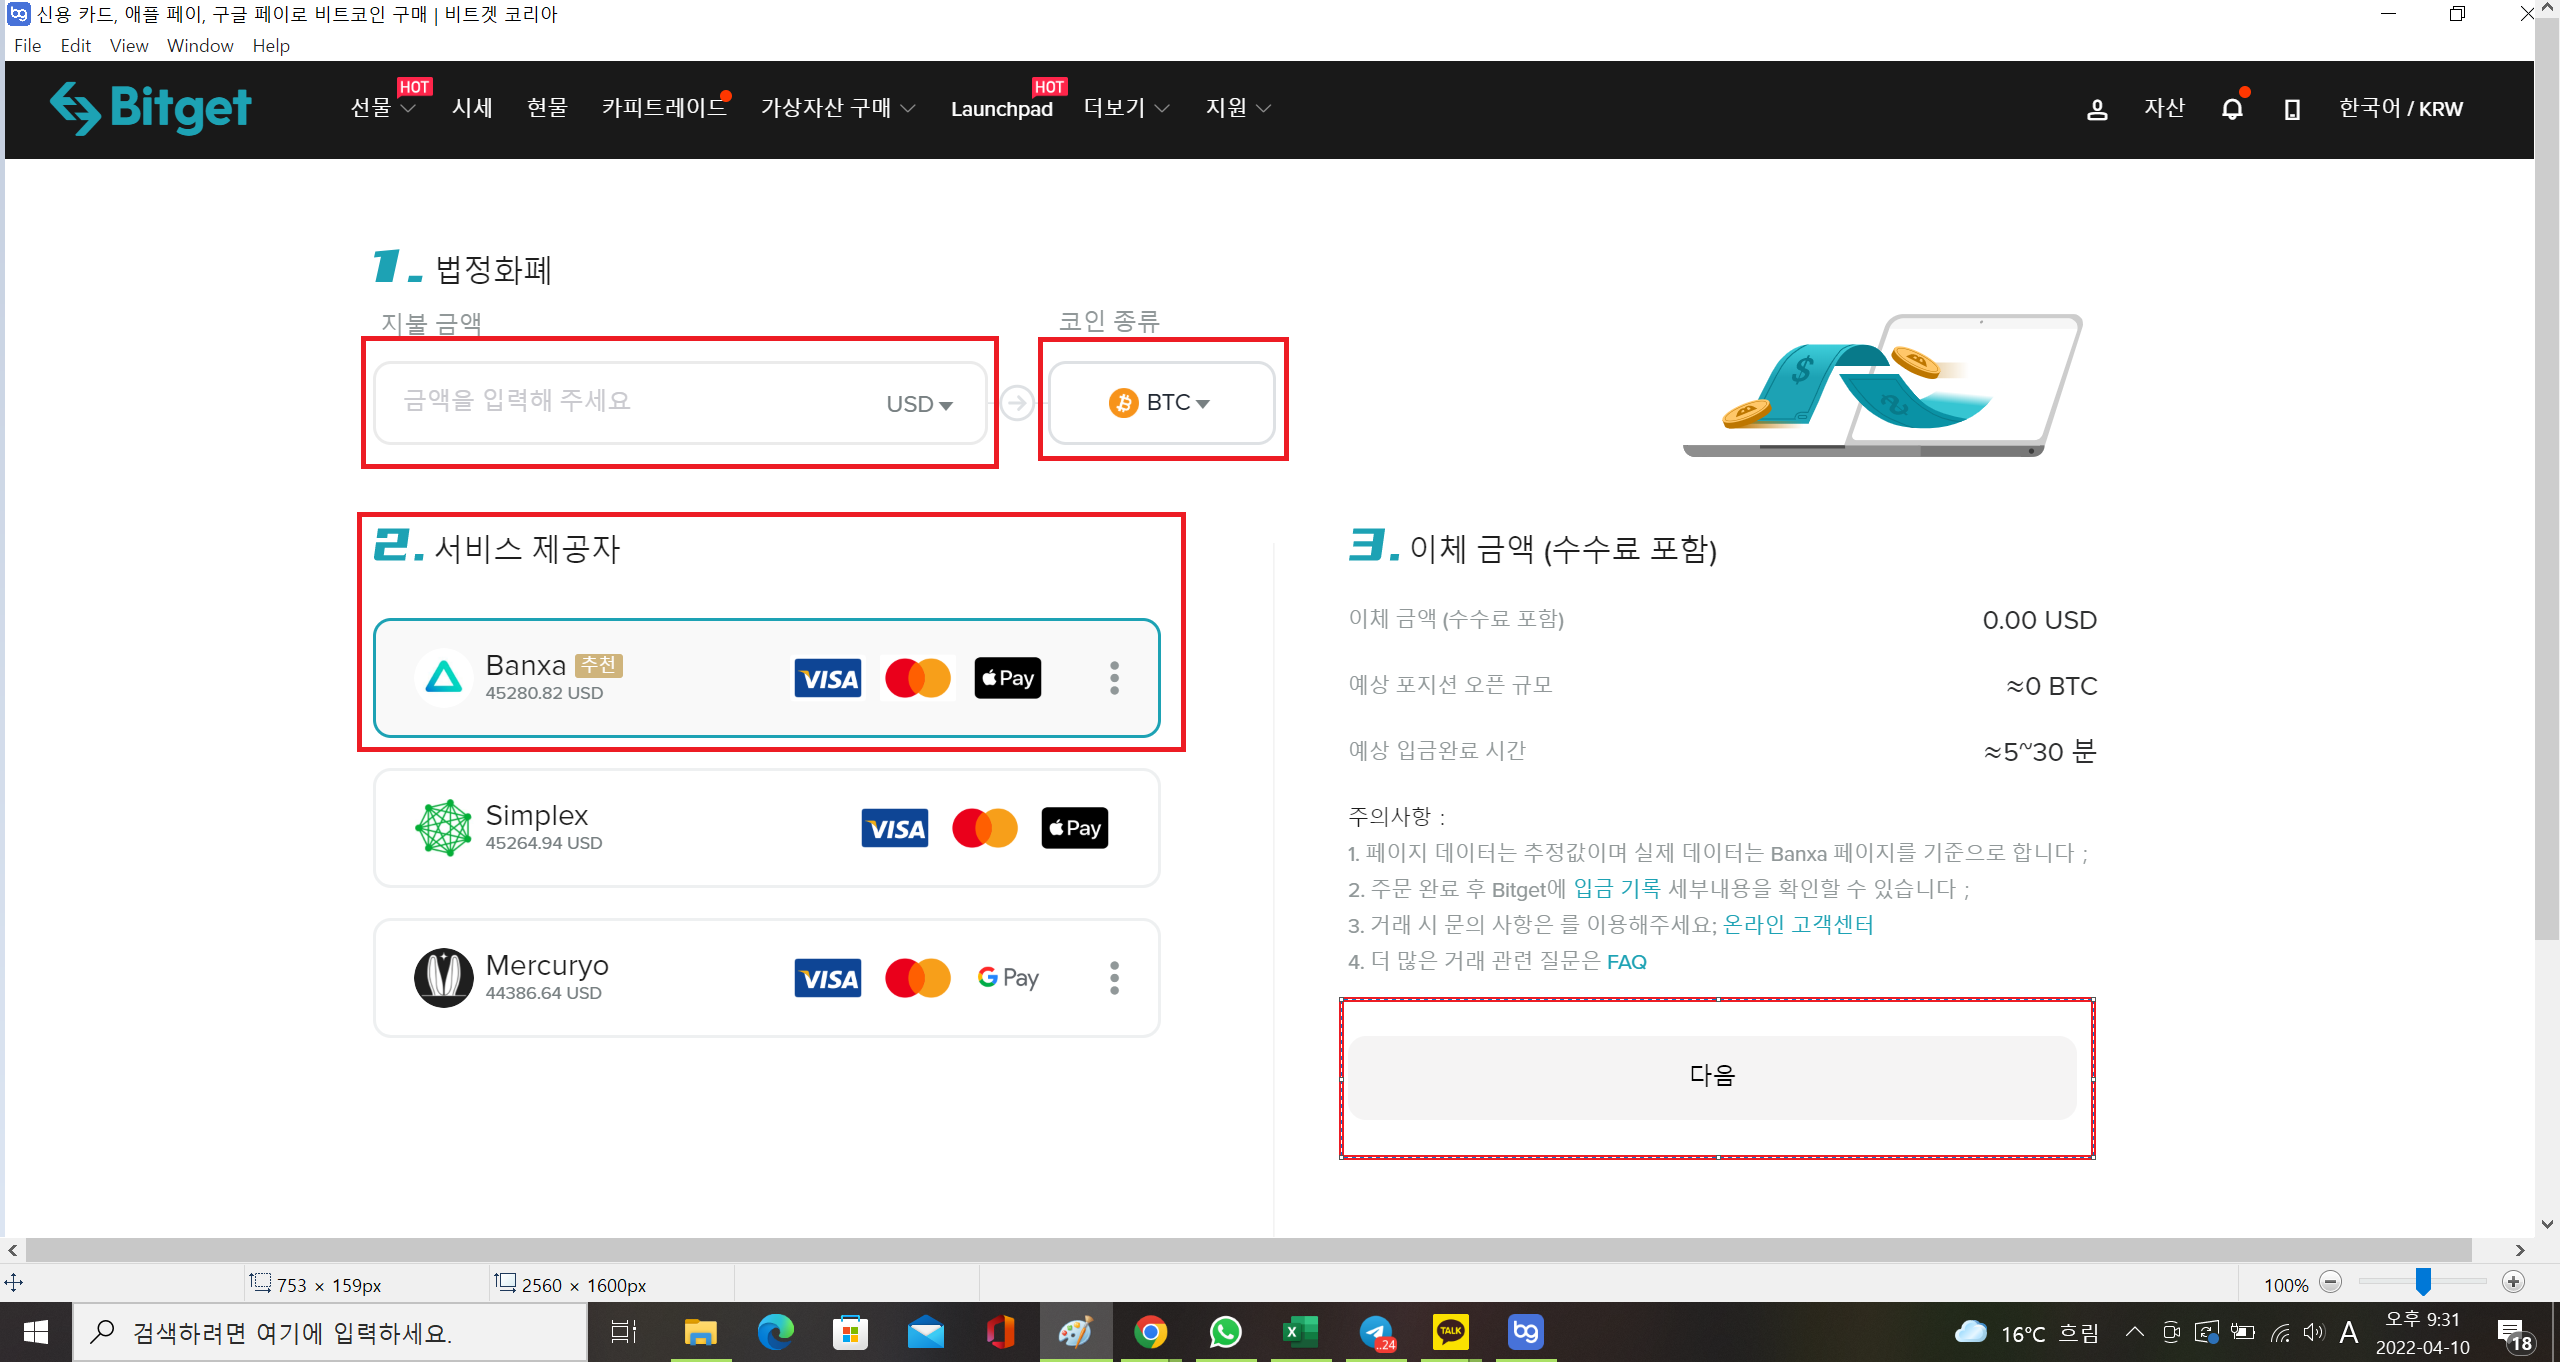Open the notification bell in Bitget header
This screenshot has width=2560, height=1362.
(x=2232, y=109)
